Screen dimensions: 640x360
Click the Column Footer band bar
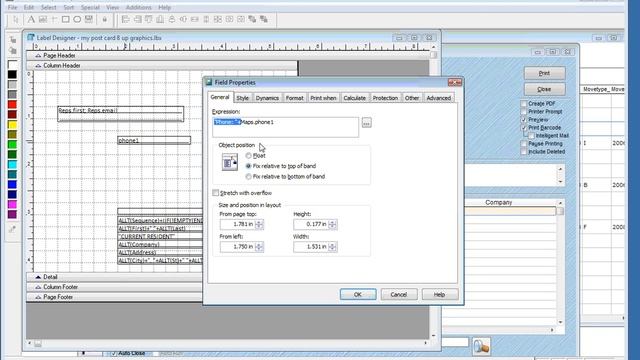click(114, 287)
